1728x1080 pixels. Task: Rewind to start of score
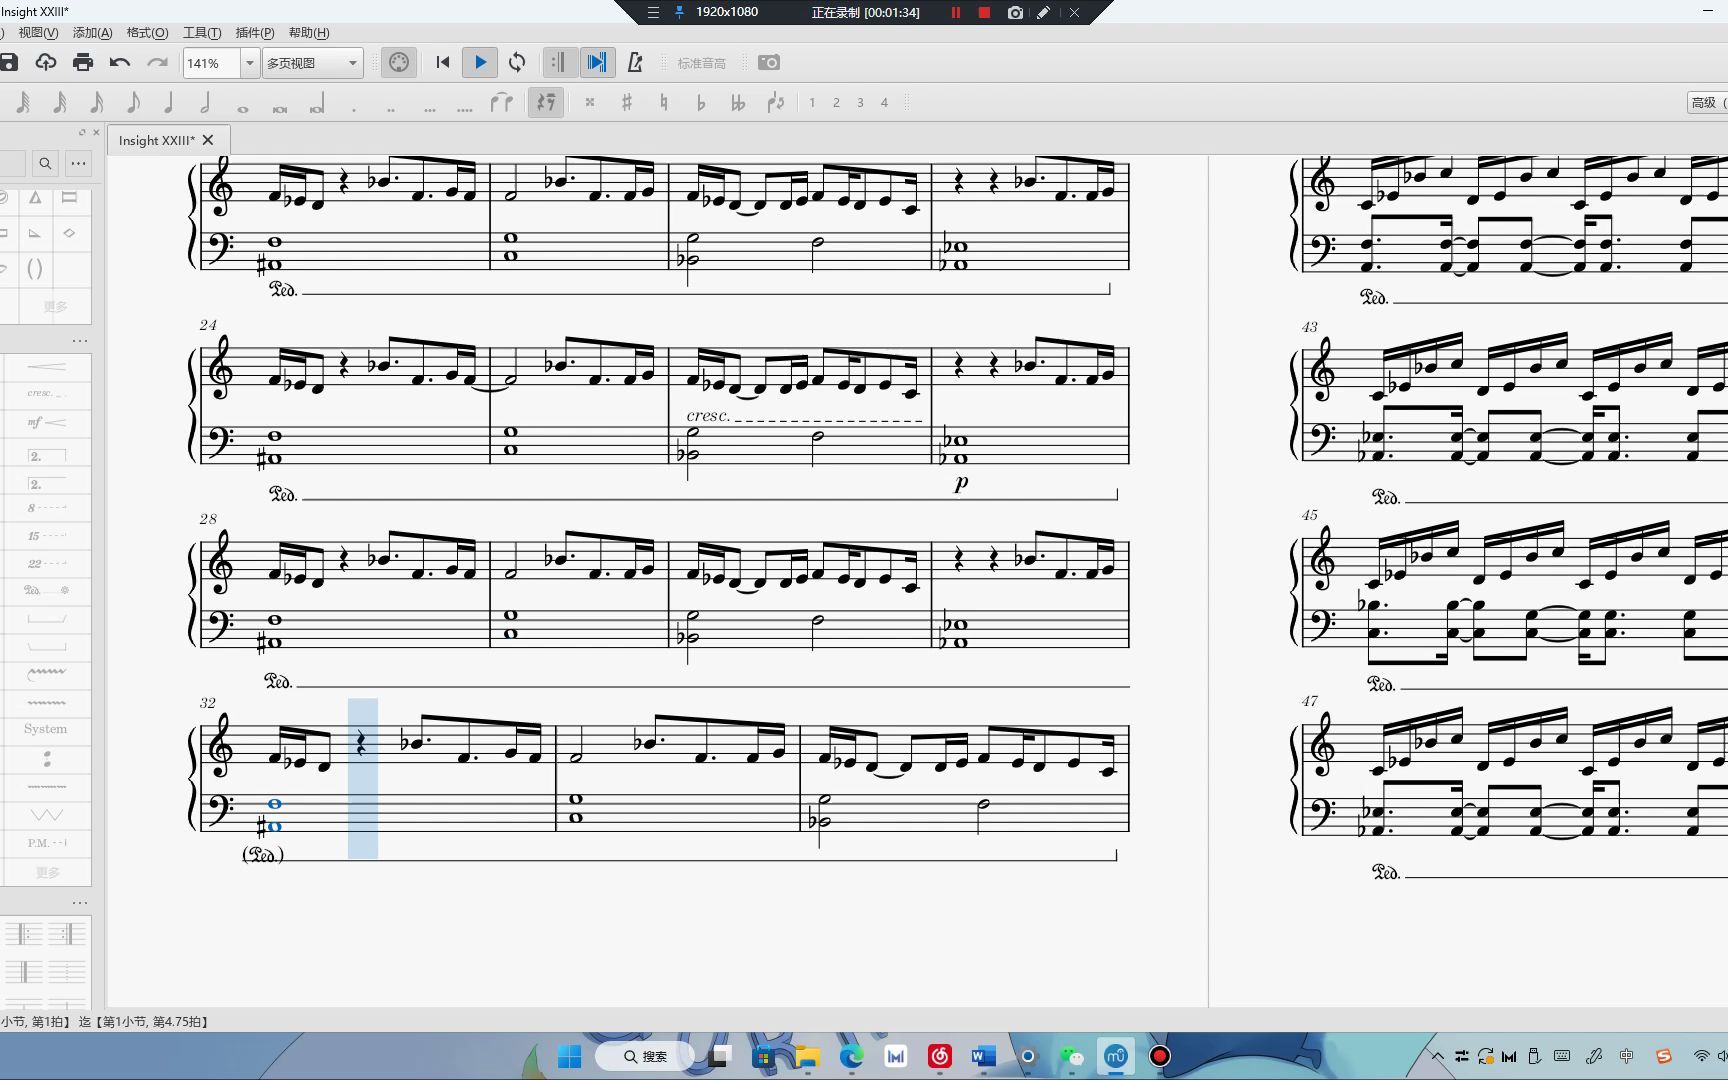tap(443, 62)
